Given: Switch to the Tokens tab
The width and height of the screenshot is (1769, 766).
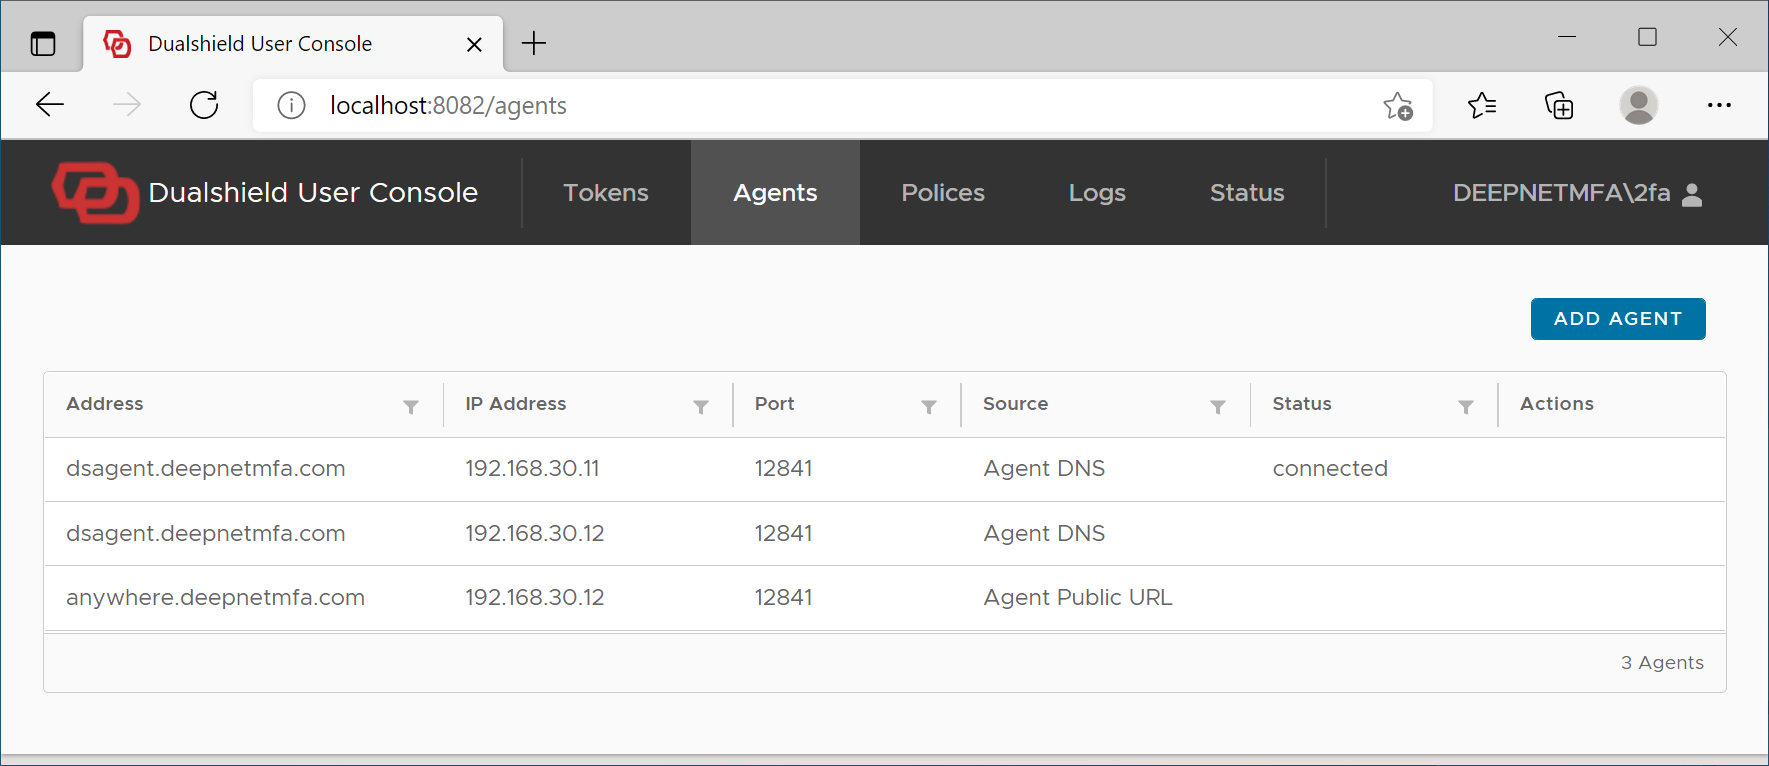Looking at the screenshot, I should [606, 193].
